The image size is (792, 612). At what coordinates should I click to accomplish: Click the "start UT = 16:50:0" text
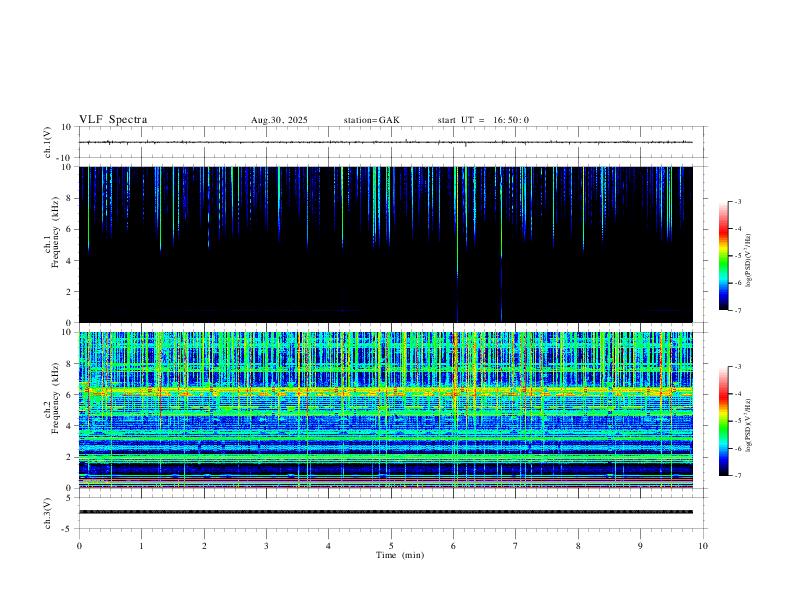(x=483, y=120)
